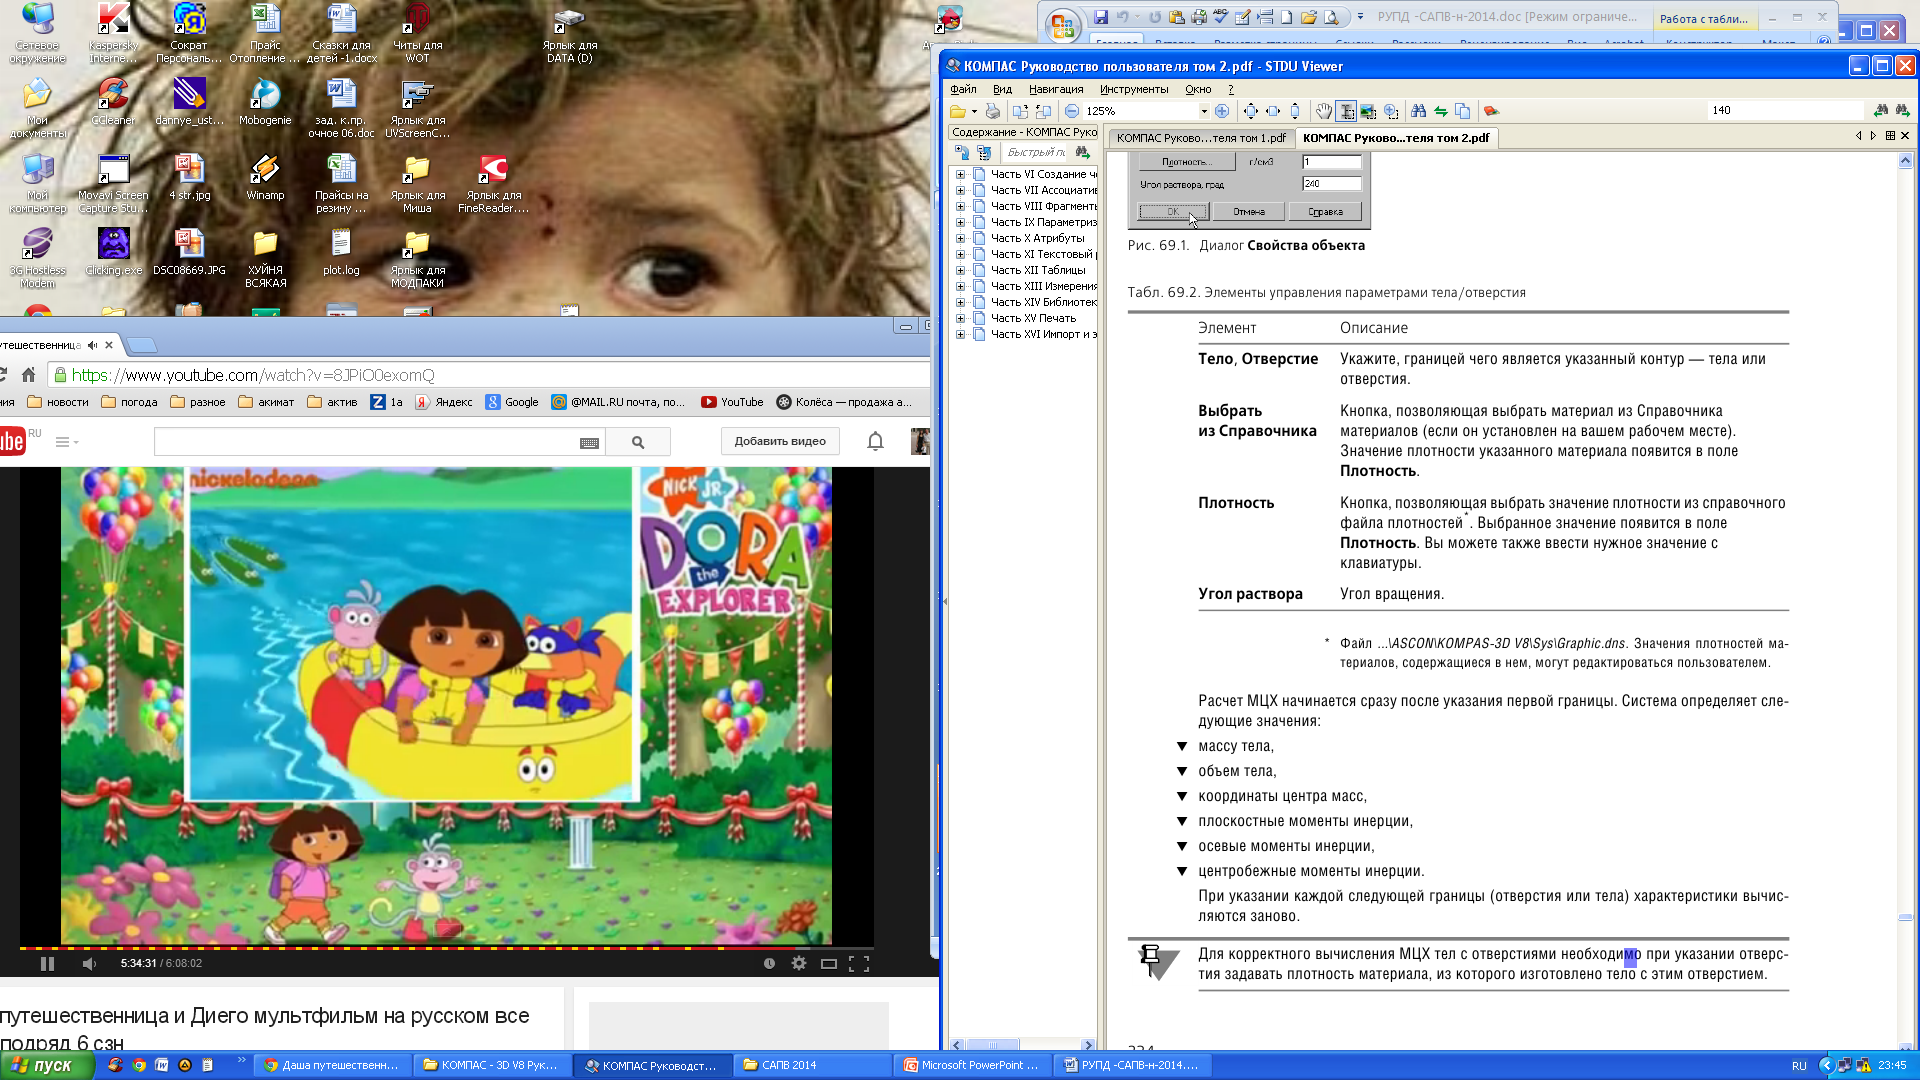
Task: Expand 'Часть XVI Импорт' tree node
Action: pos(961,334)
